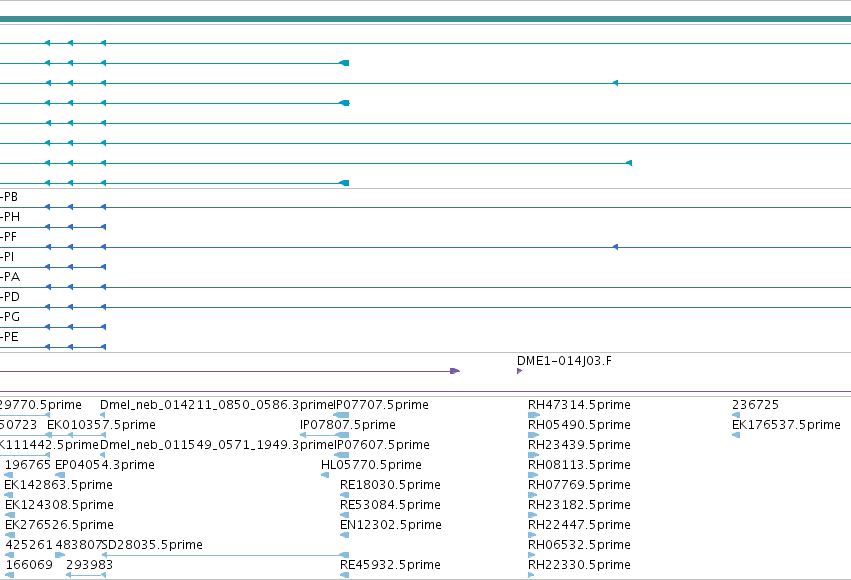Select the IP07707.5prime EST label
Screen dimensions: 851x580
point(381,405)
